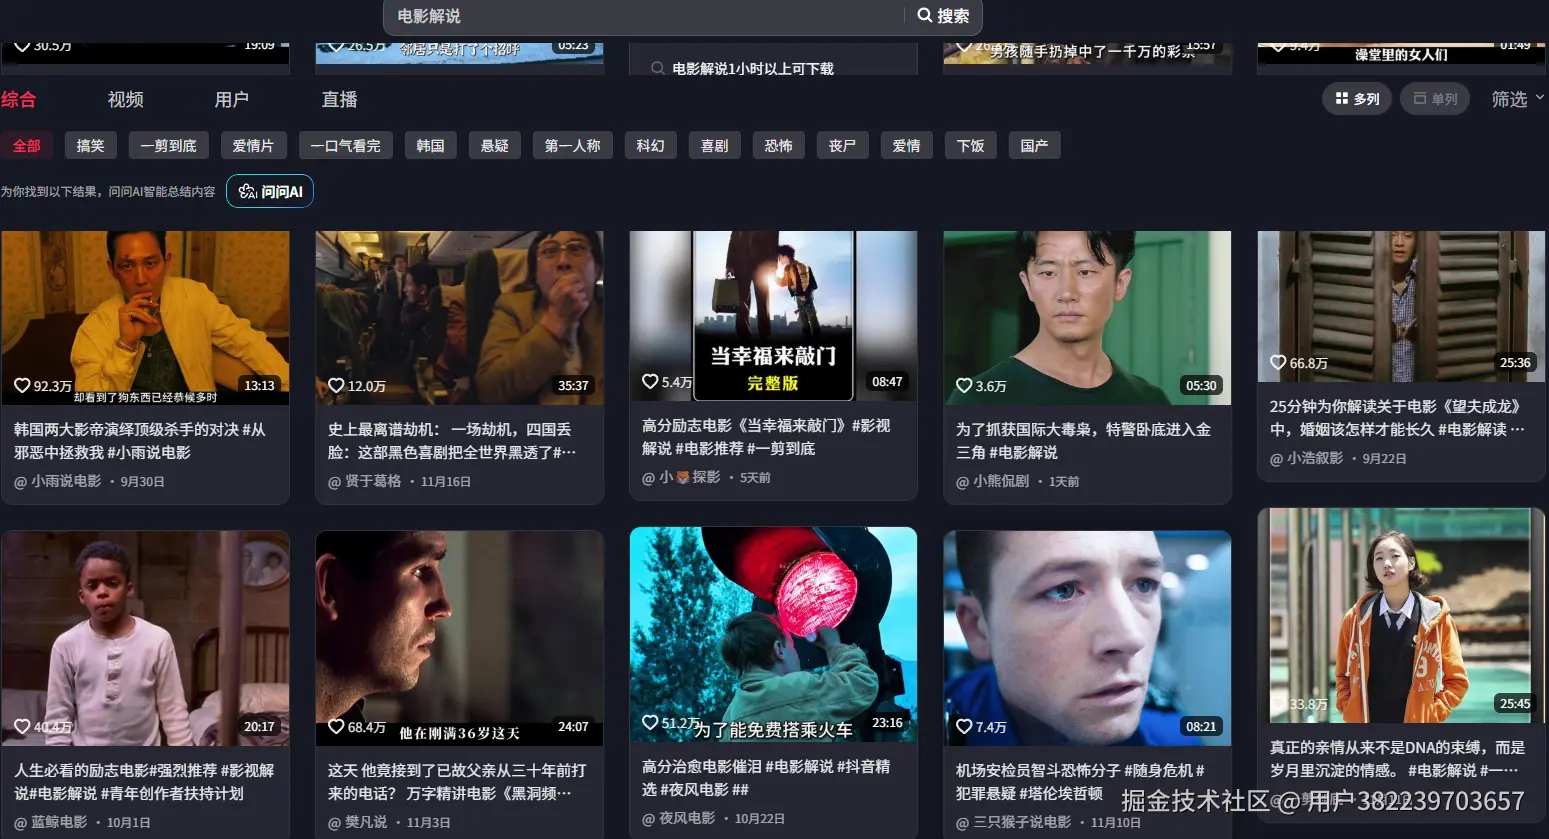This screenshot has width=1549, height=839.
Task: Open the 35:37 hijack movie thumbnail
Action: pyautogui.click(x=459, y=318)
